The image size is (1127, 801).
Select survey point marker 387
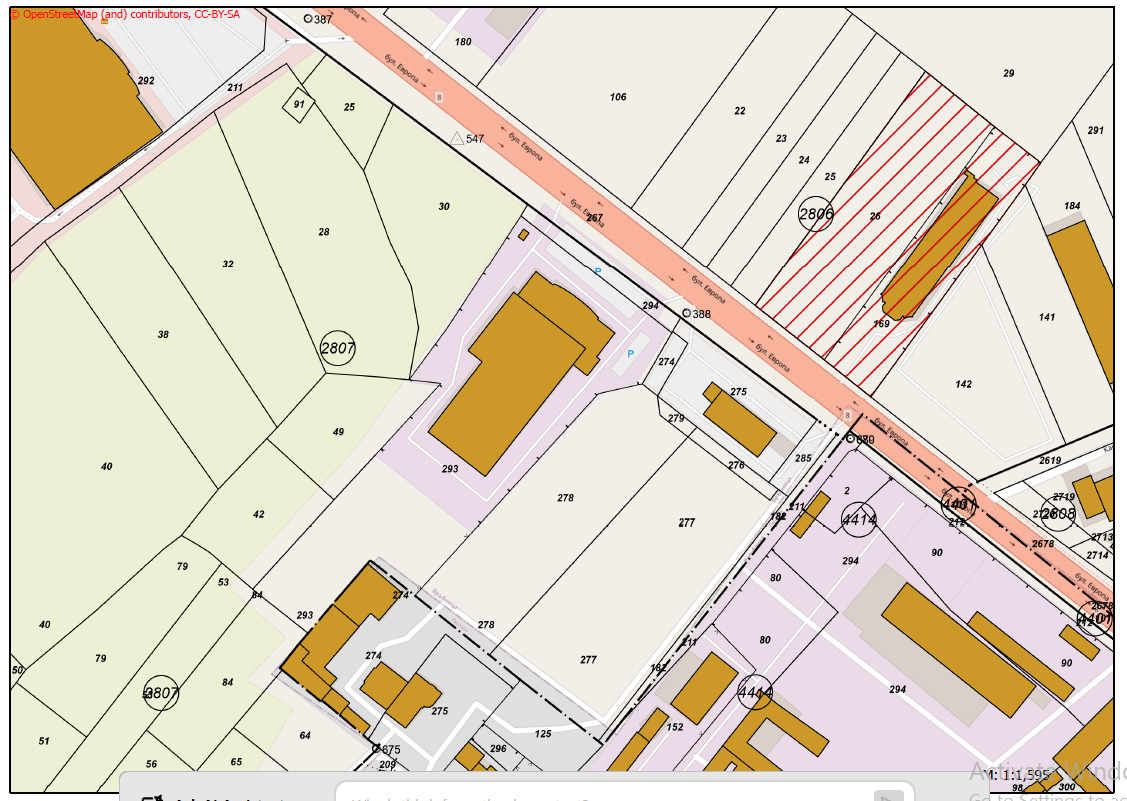pos(308,19)
